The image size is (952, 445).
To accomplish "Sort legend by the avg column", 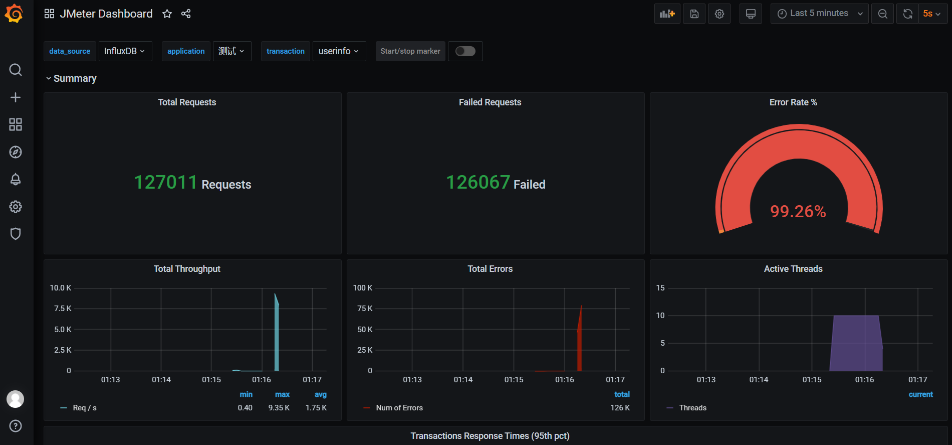I will [x=321, y=395].
